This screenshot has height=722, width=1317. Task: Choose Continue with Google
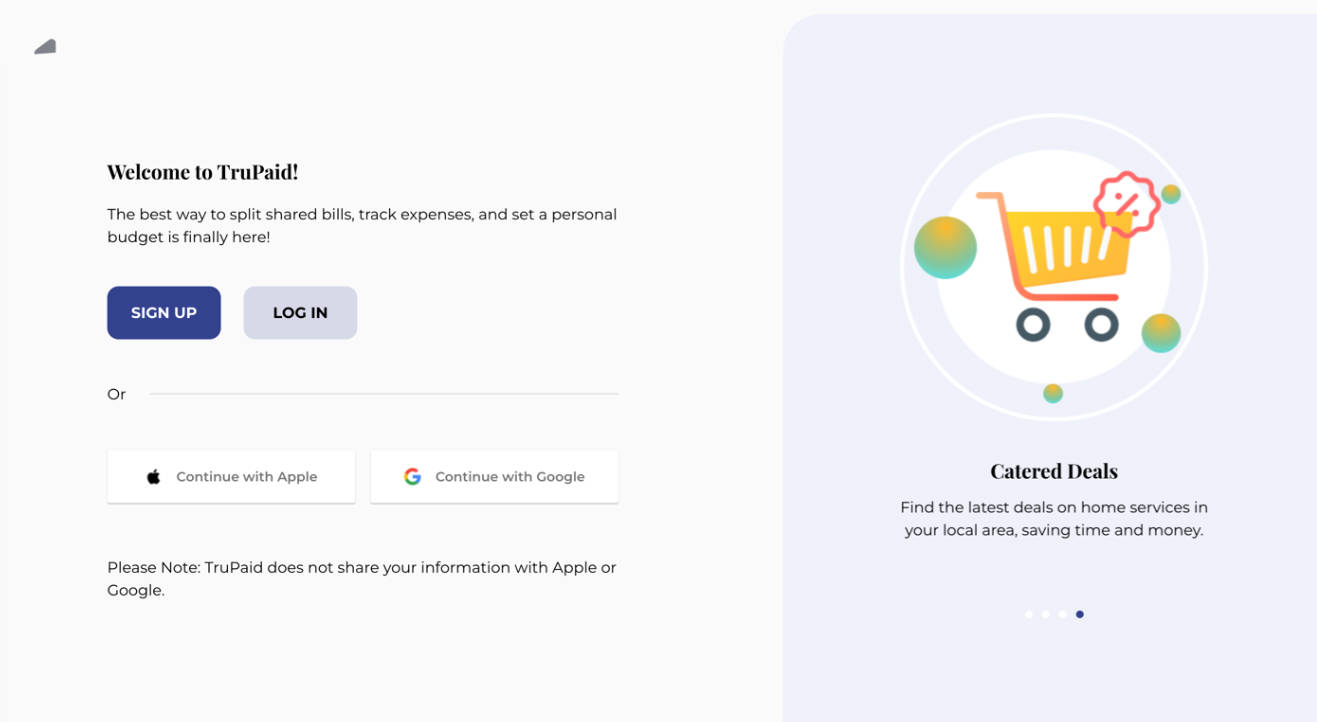point(494,476)
